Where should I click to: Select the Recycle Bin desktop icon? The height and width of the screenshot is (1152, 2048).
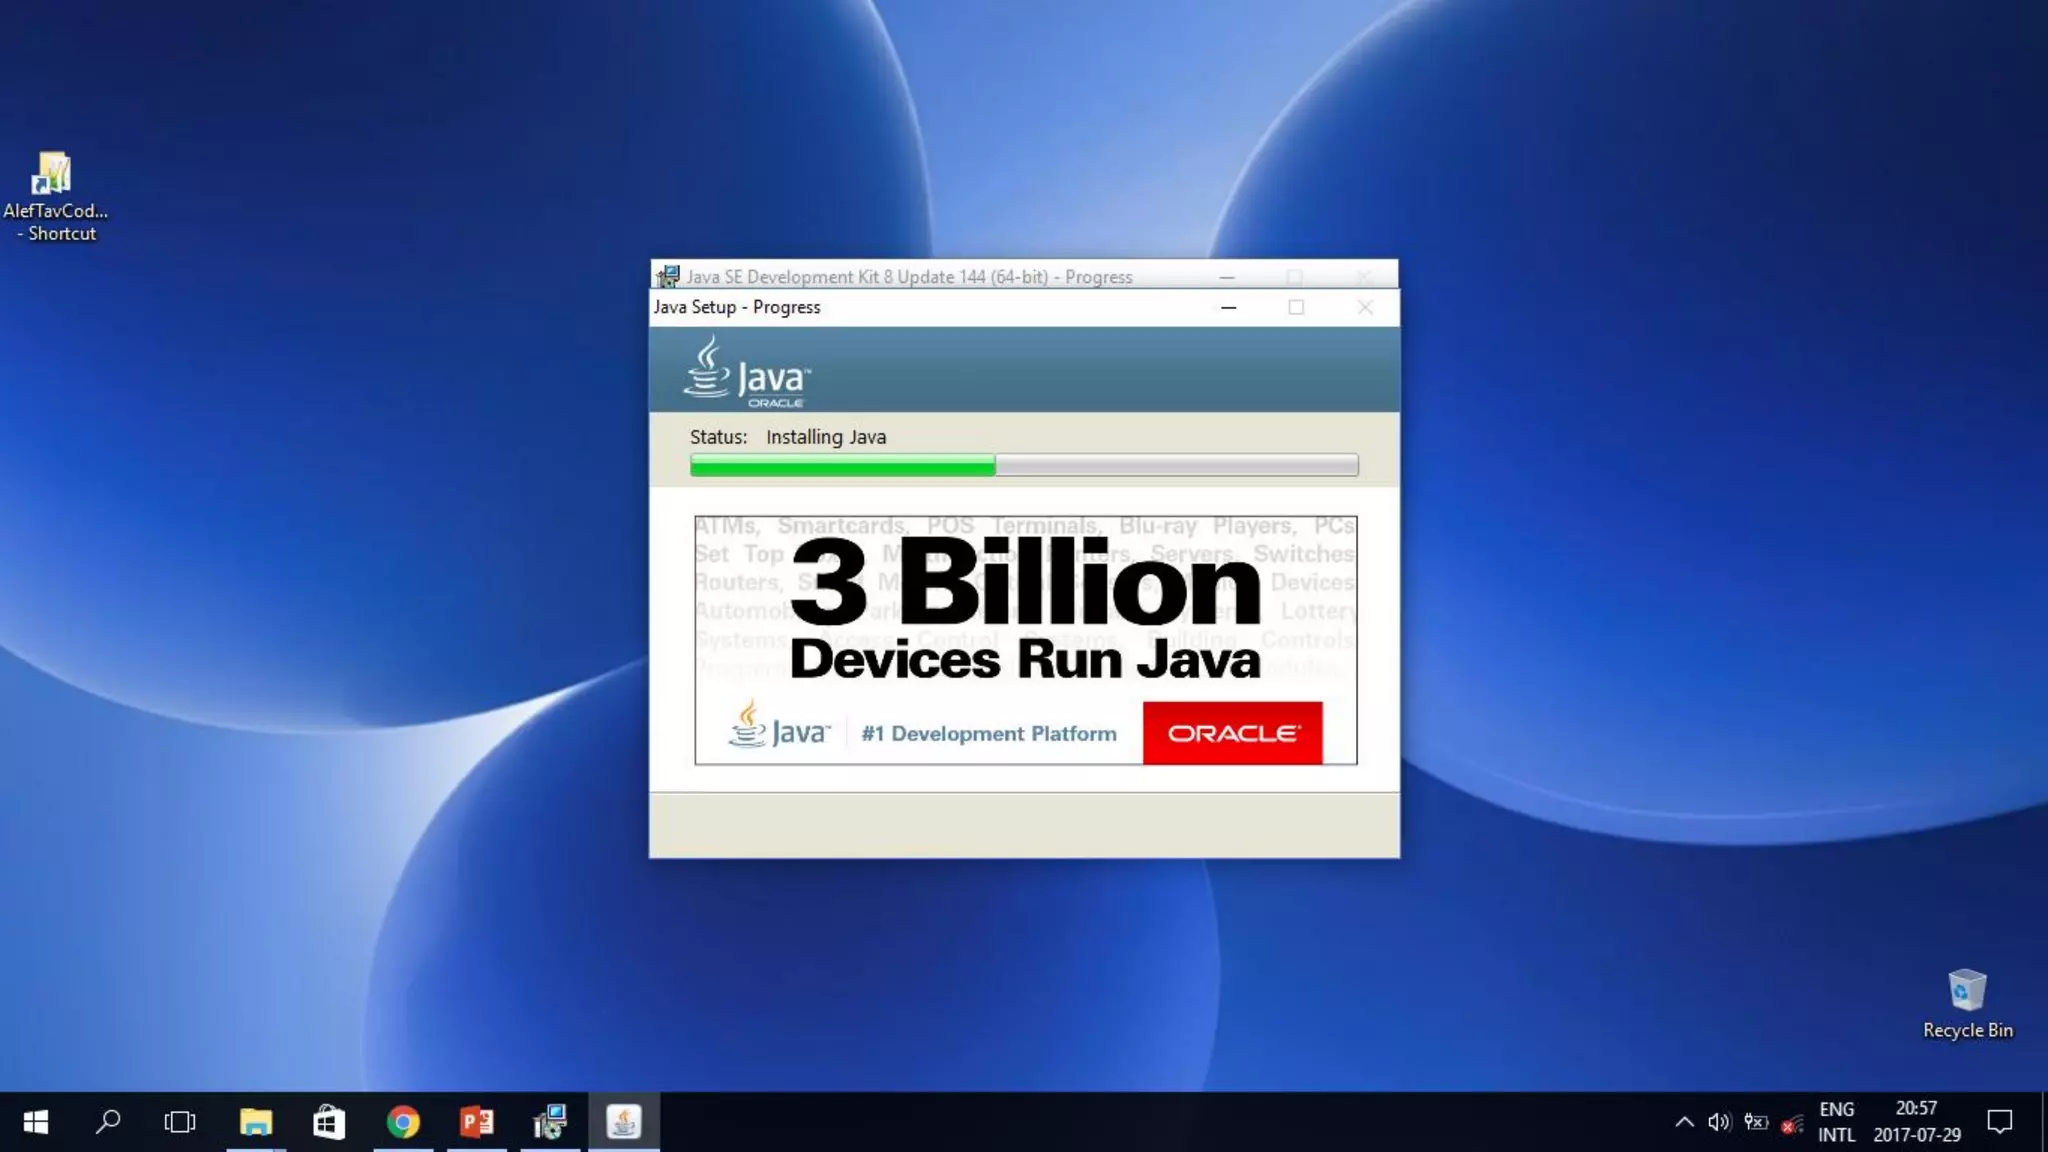click(1967, 1004)
